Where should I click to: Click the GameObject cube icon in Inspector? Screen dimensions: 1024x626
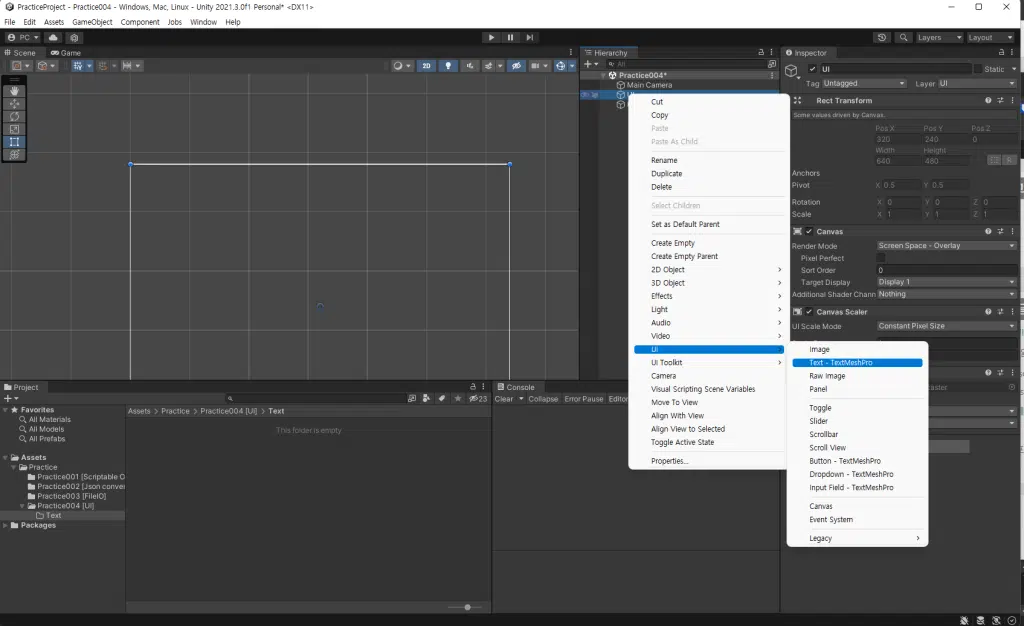coord(792,70)
